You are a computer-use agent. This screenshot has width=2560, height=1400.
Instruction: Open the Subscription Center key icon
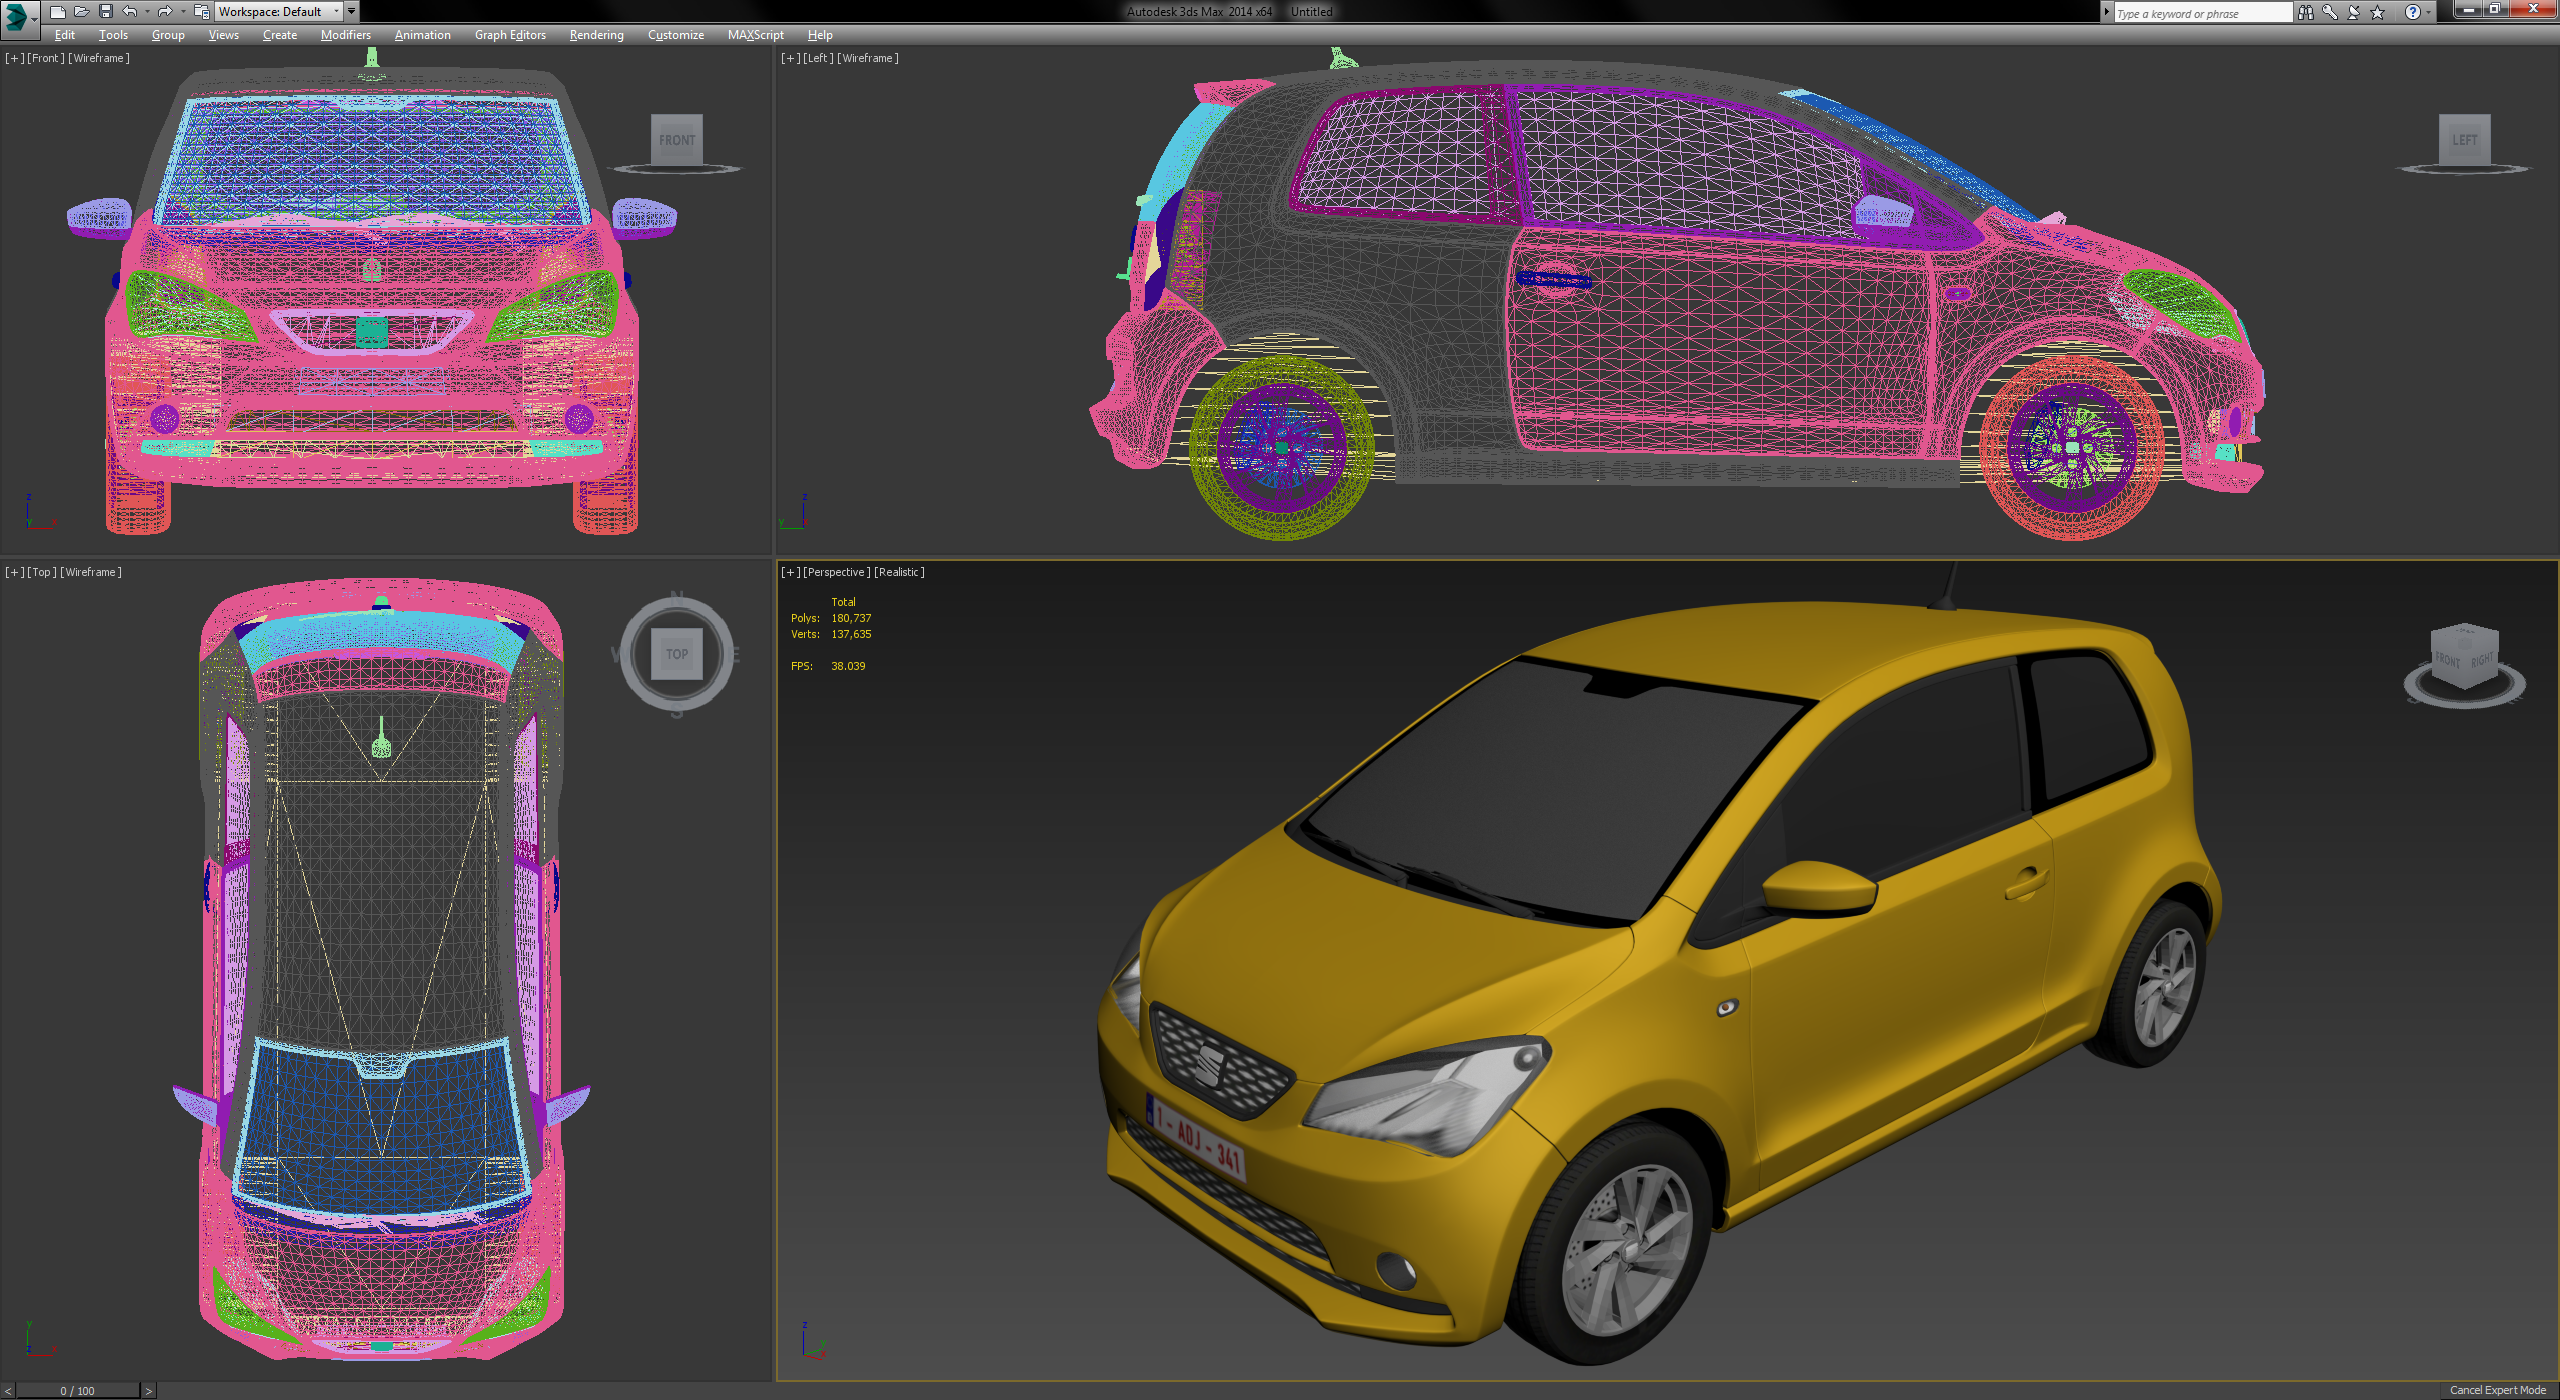click(x=2329, y=12)
